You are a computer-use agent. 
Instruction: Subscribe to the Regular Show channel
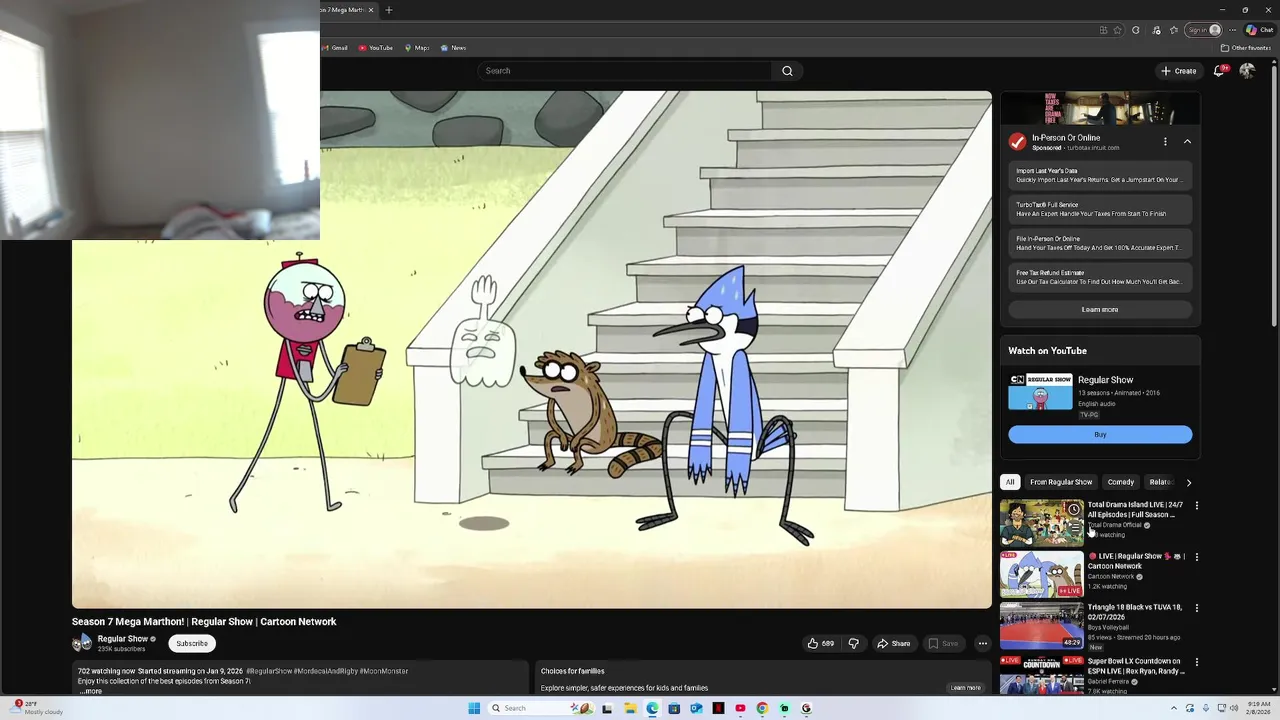coord(192,643)
